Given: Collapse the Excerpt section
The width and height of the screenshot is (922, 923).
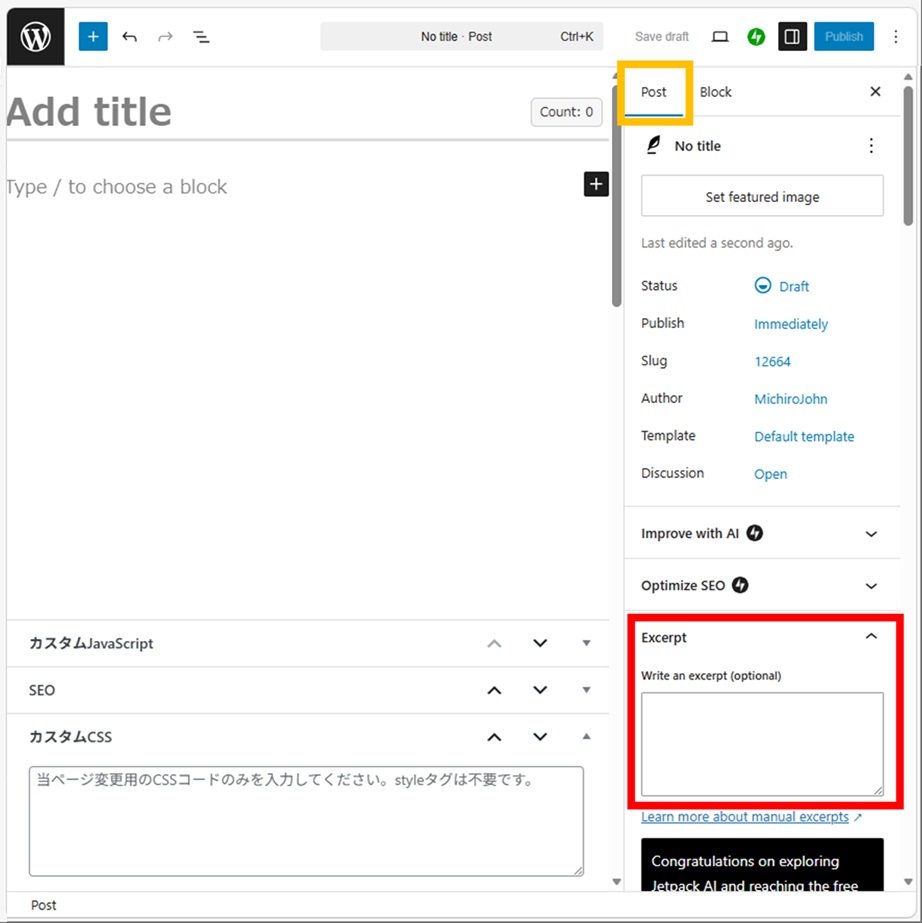Looking at the screenshot, I should coord(870,637).
